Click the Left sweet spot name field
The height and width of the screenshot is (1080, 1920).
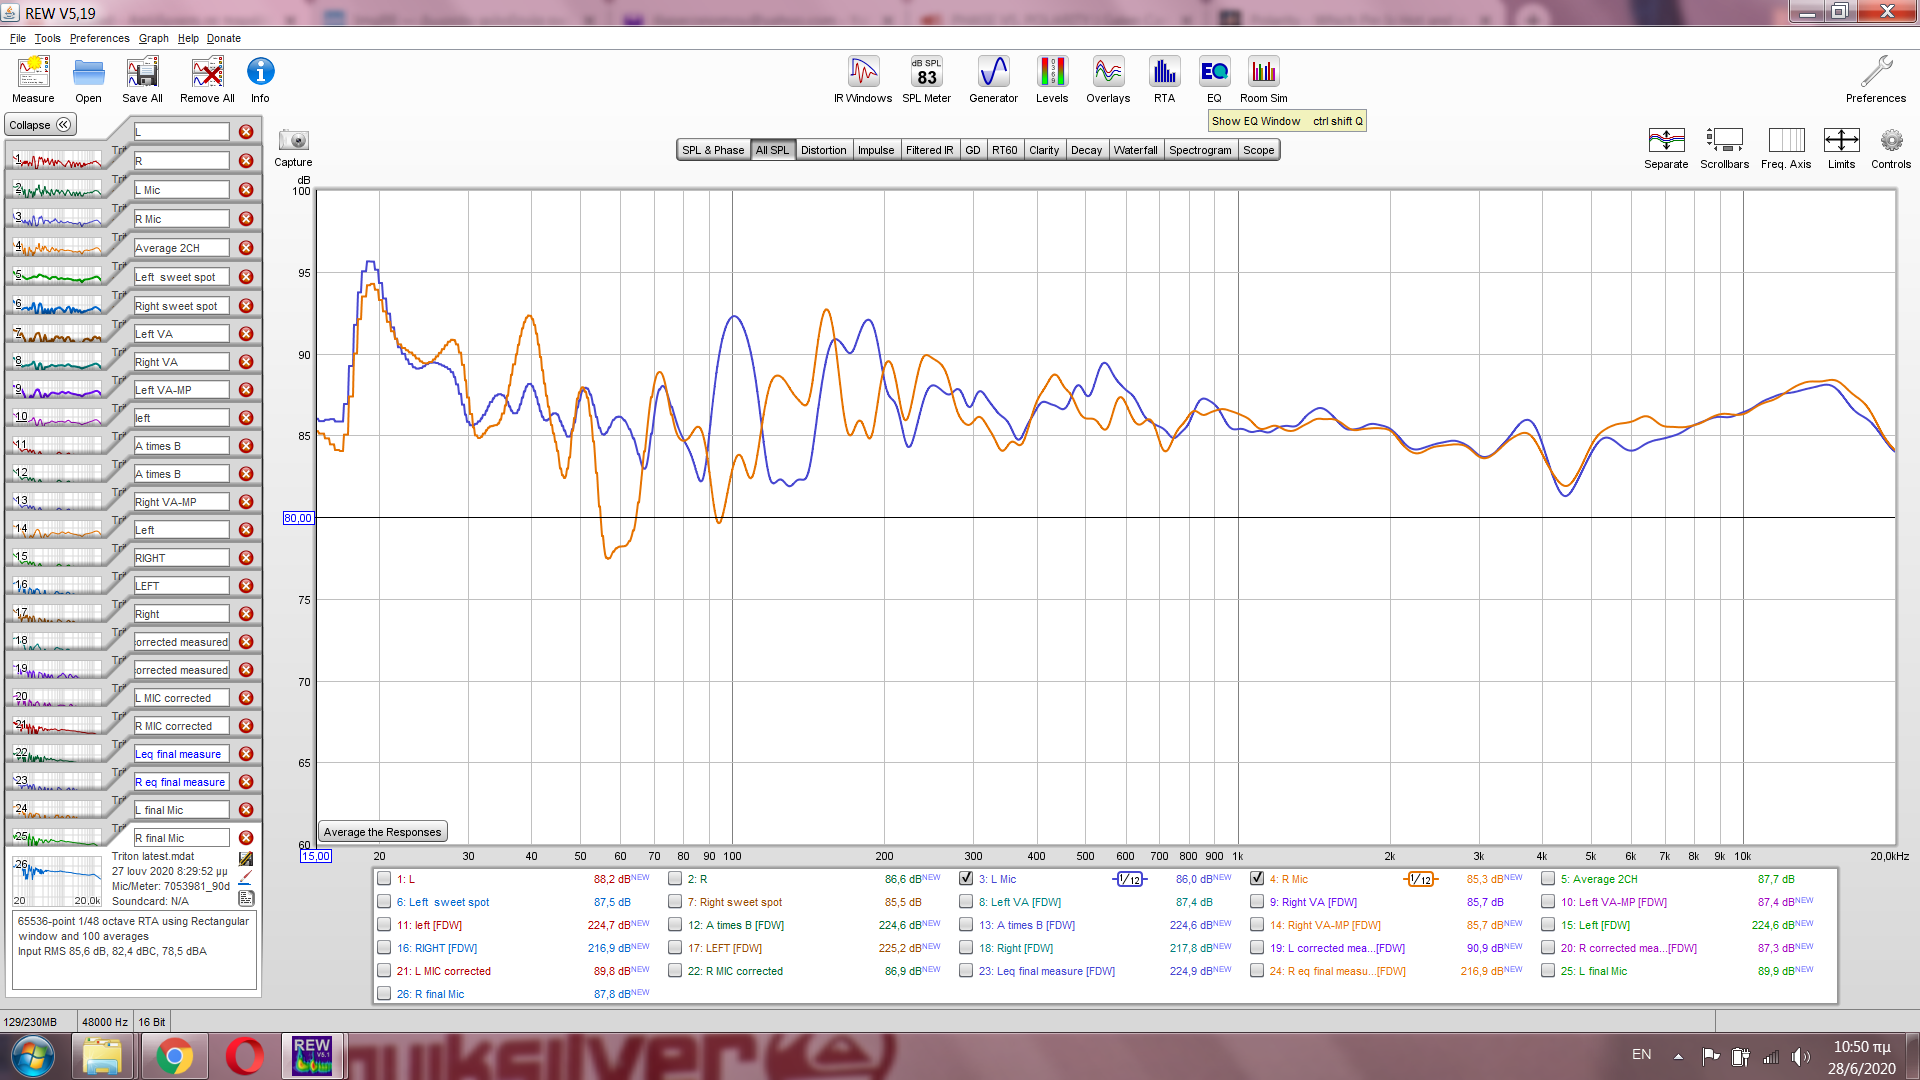[x=182, y=277]
